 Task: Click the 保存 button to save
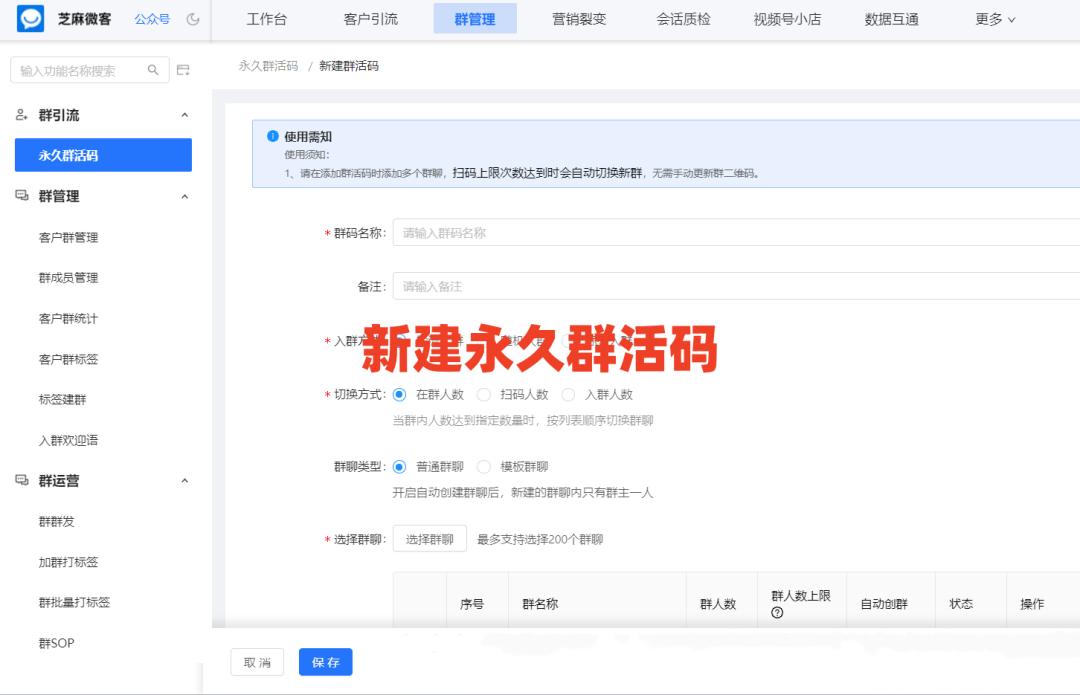pyautogui.click(x=325, y=662)
